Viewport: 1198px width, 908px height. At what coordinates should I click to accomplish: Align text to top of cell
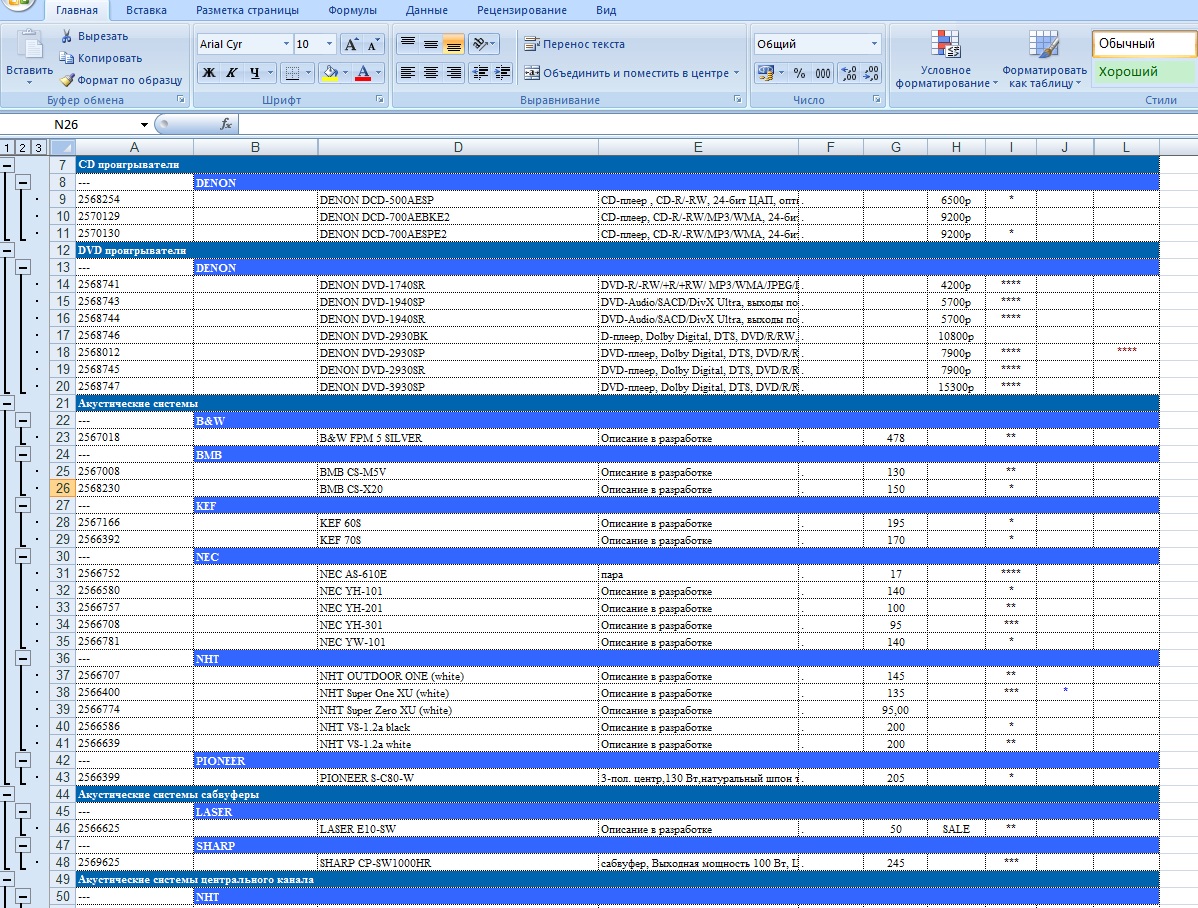point(408,44)
